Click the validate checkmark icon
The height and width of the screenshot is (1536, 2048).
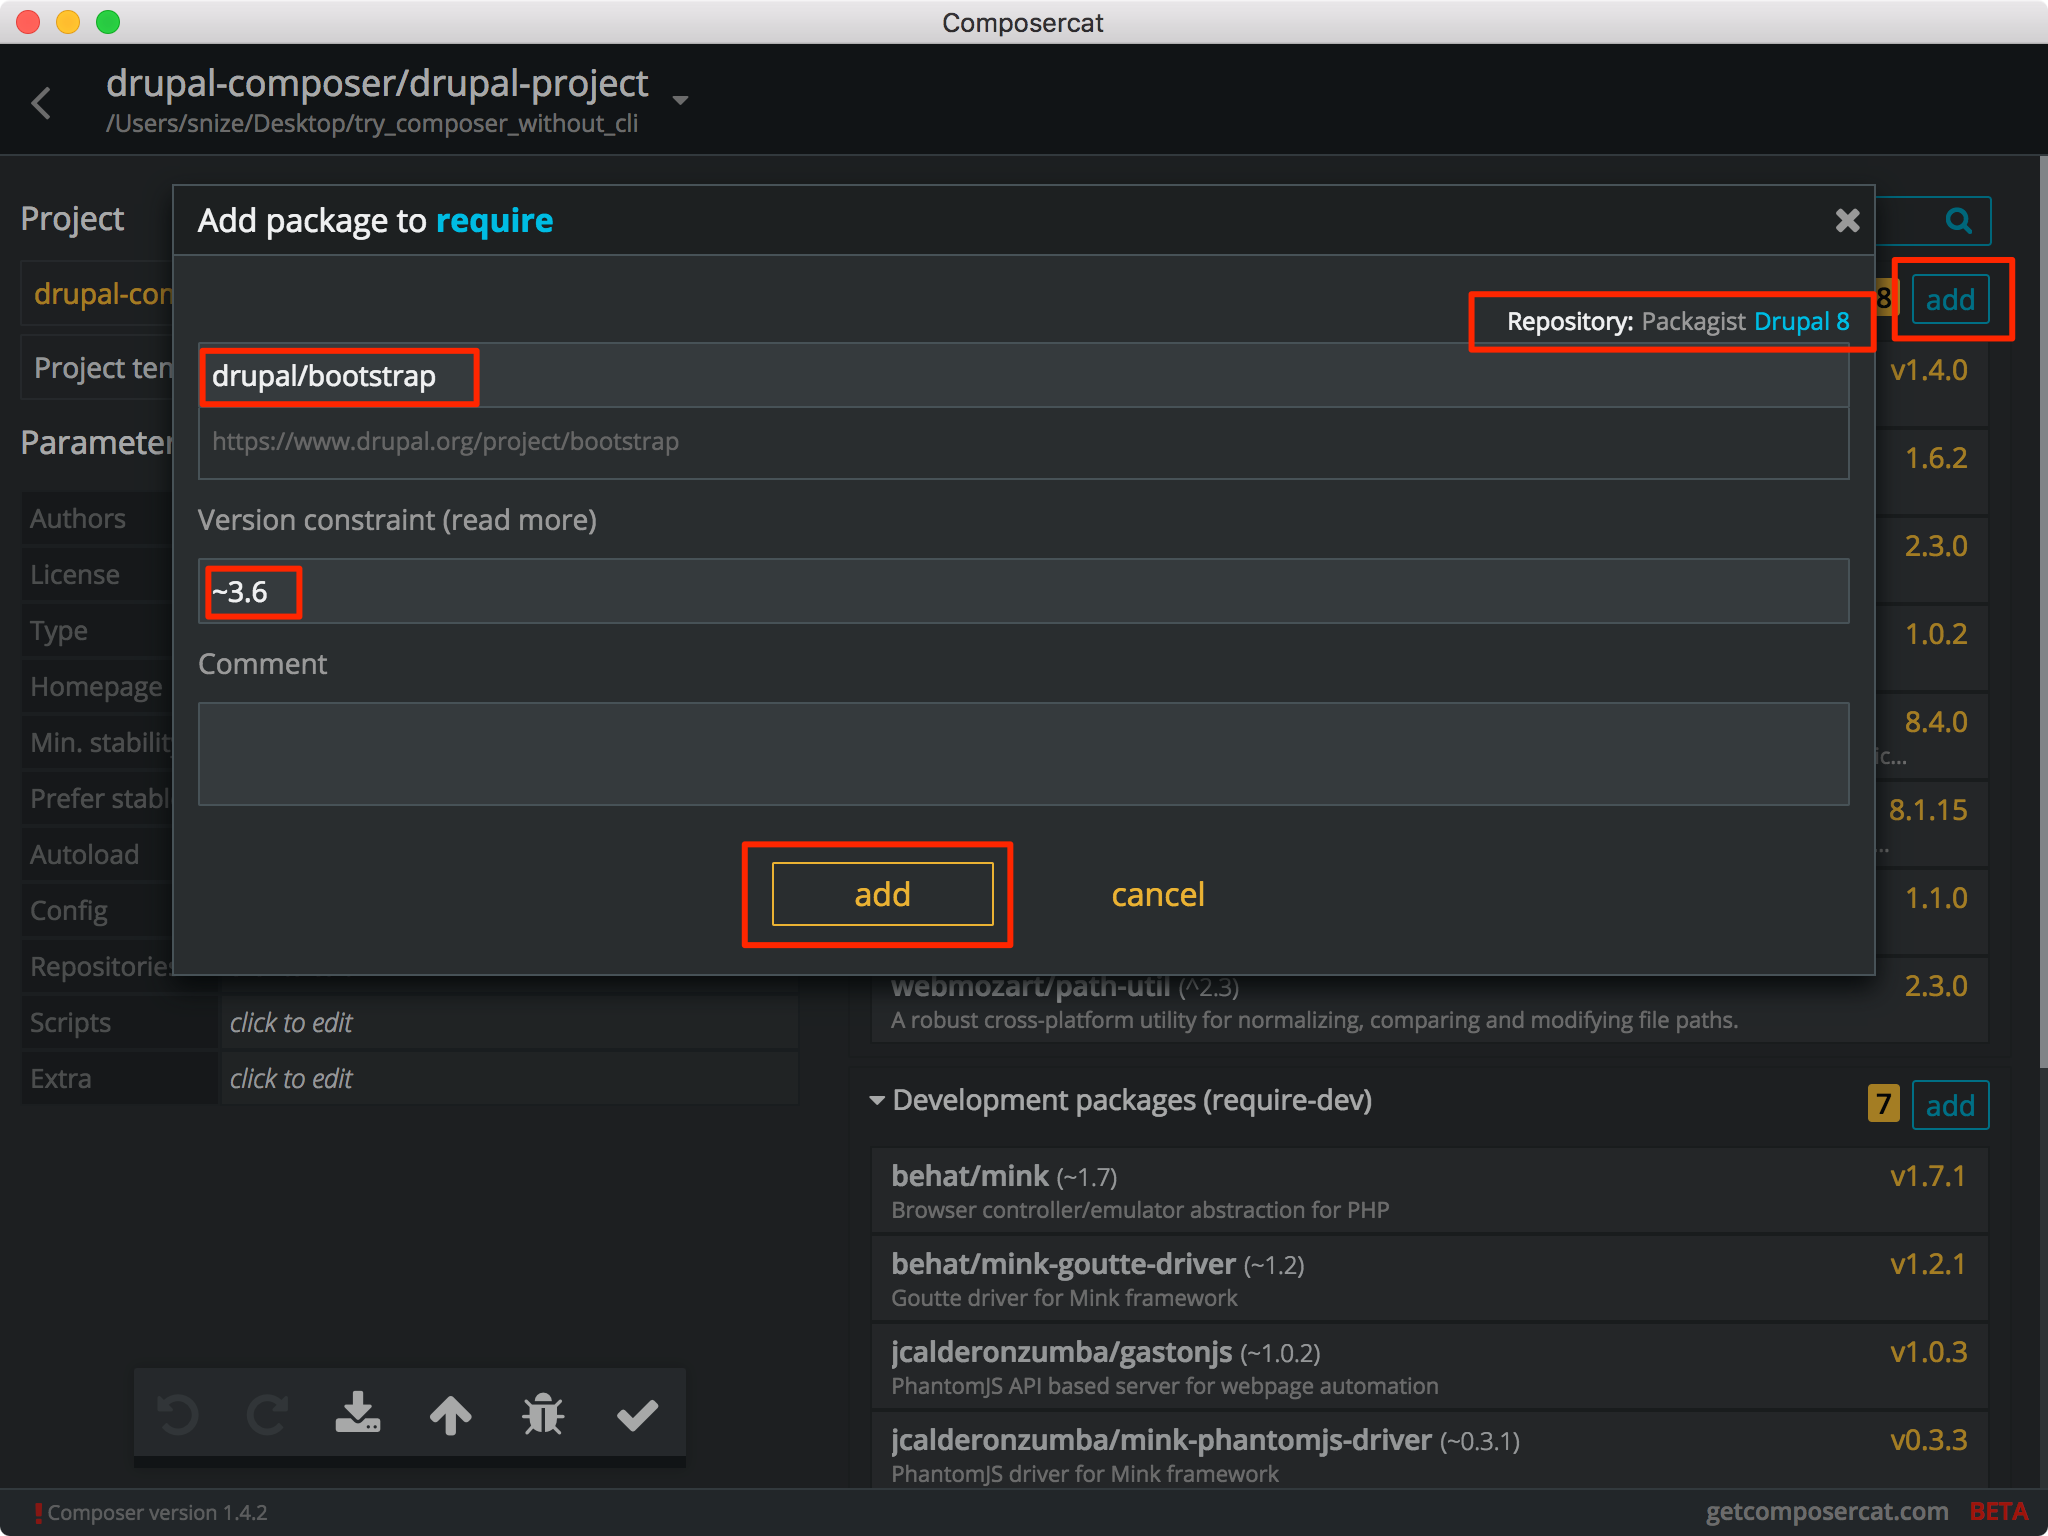coord(637,1415)
